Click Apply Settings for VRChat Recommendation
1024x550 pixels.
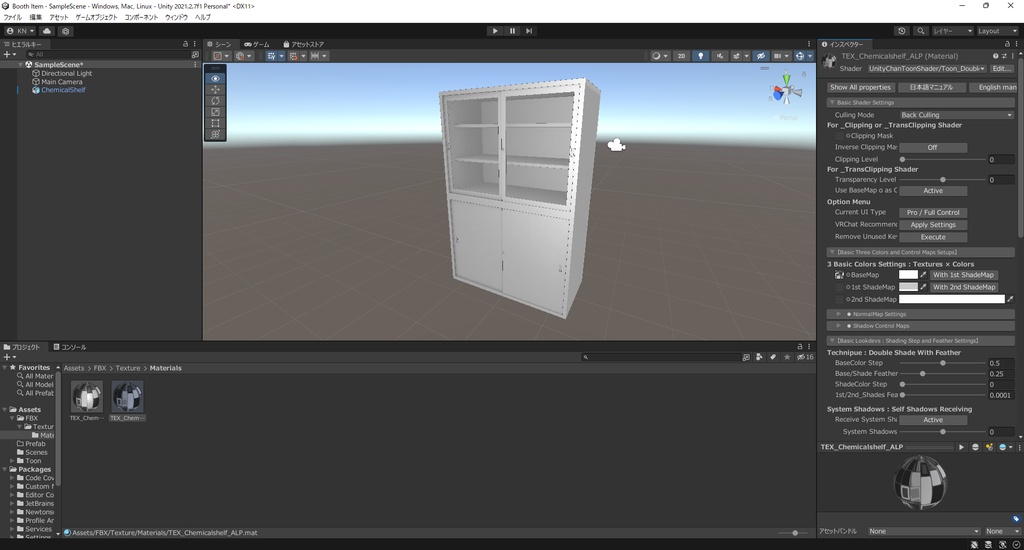coord(933,225)
